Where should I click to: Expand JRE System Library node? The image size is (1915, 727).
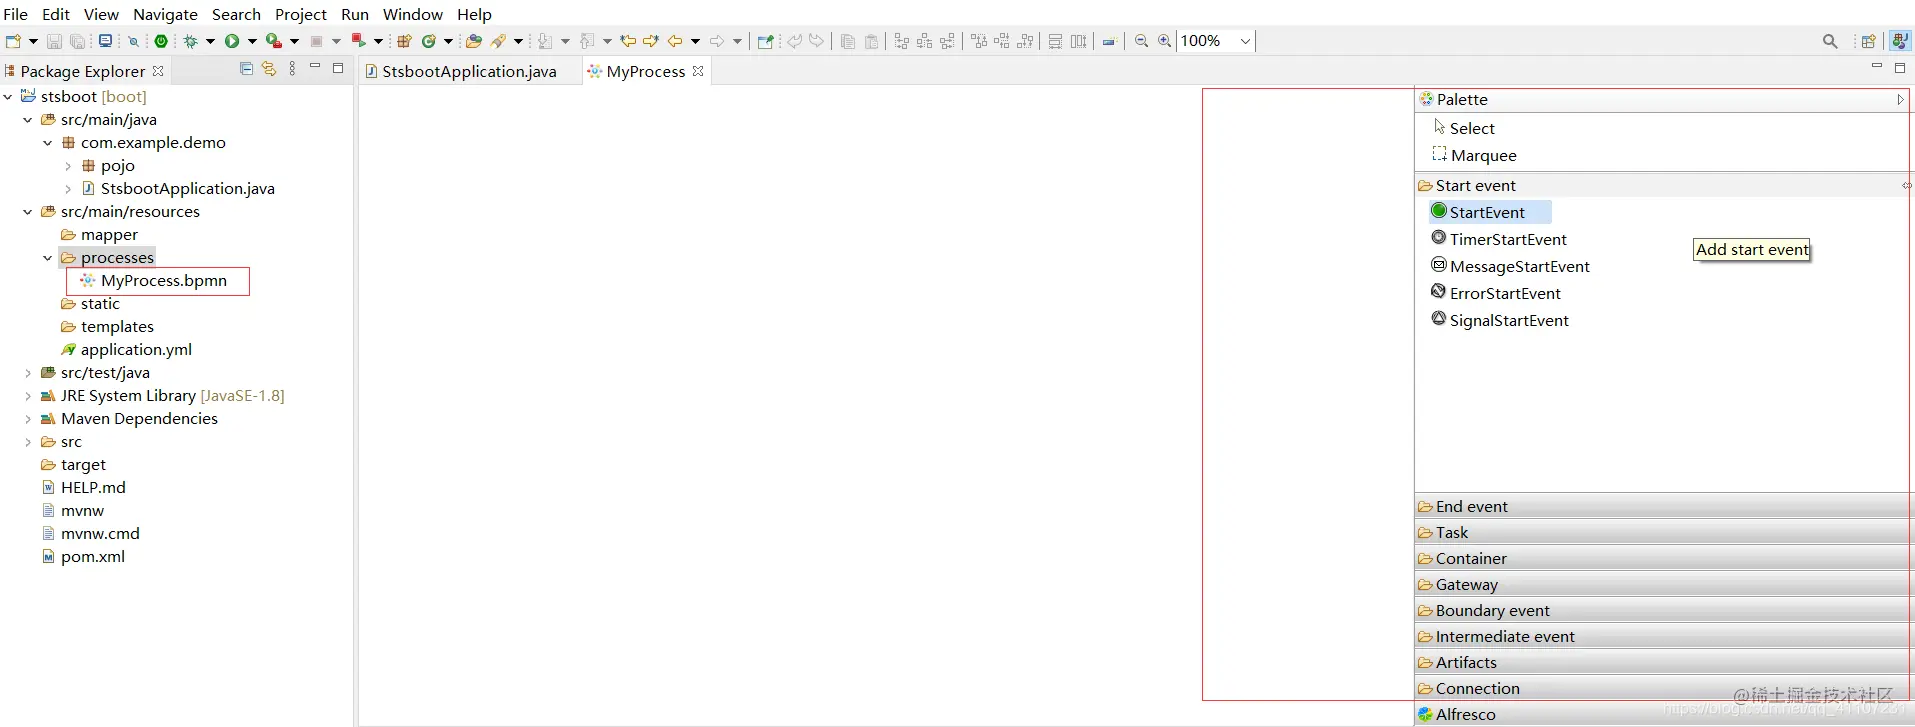[x=28, y=396]
